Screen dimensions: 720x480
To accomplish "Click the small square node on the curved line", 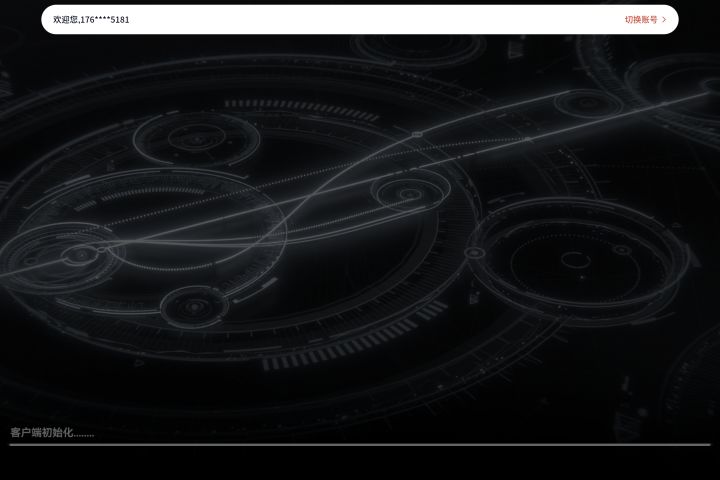I will point(417,134).
